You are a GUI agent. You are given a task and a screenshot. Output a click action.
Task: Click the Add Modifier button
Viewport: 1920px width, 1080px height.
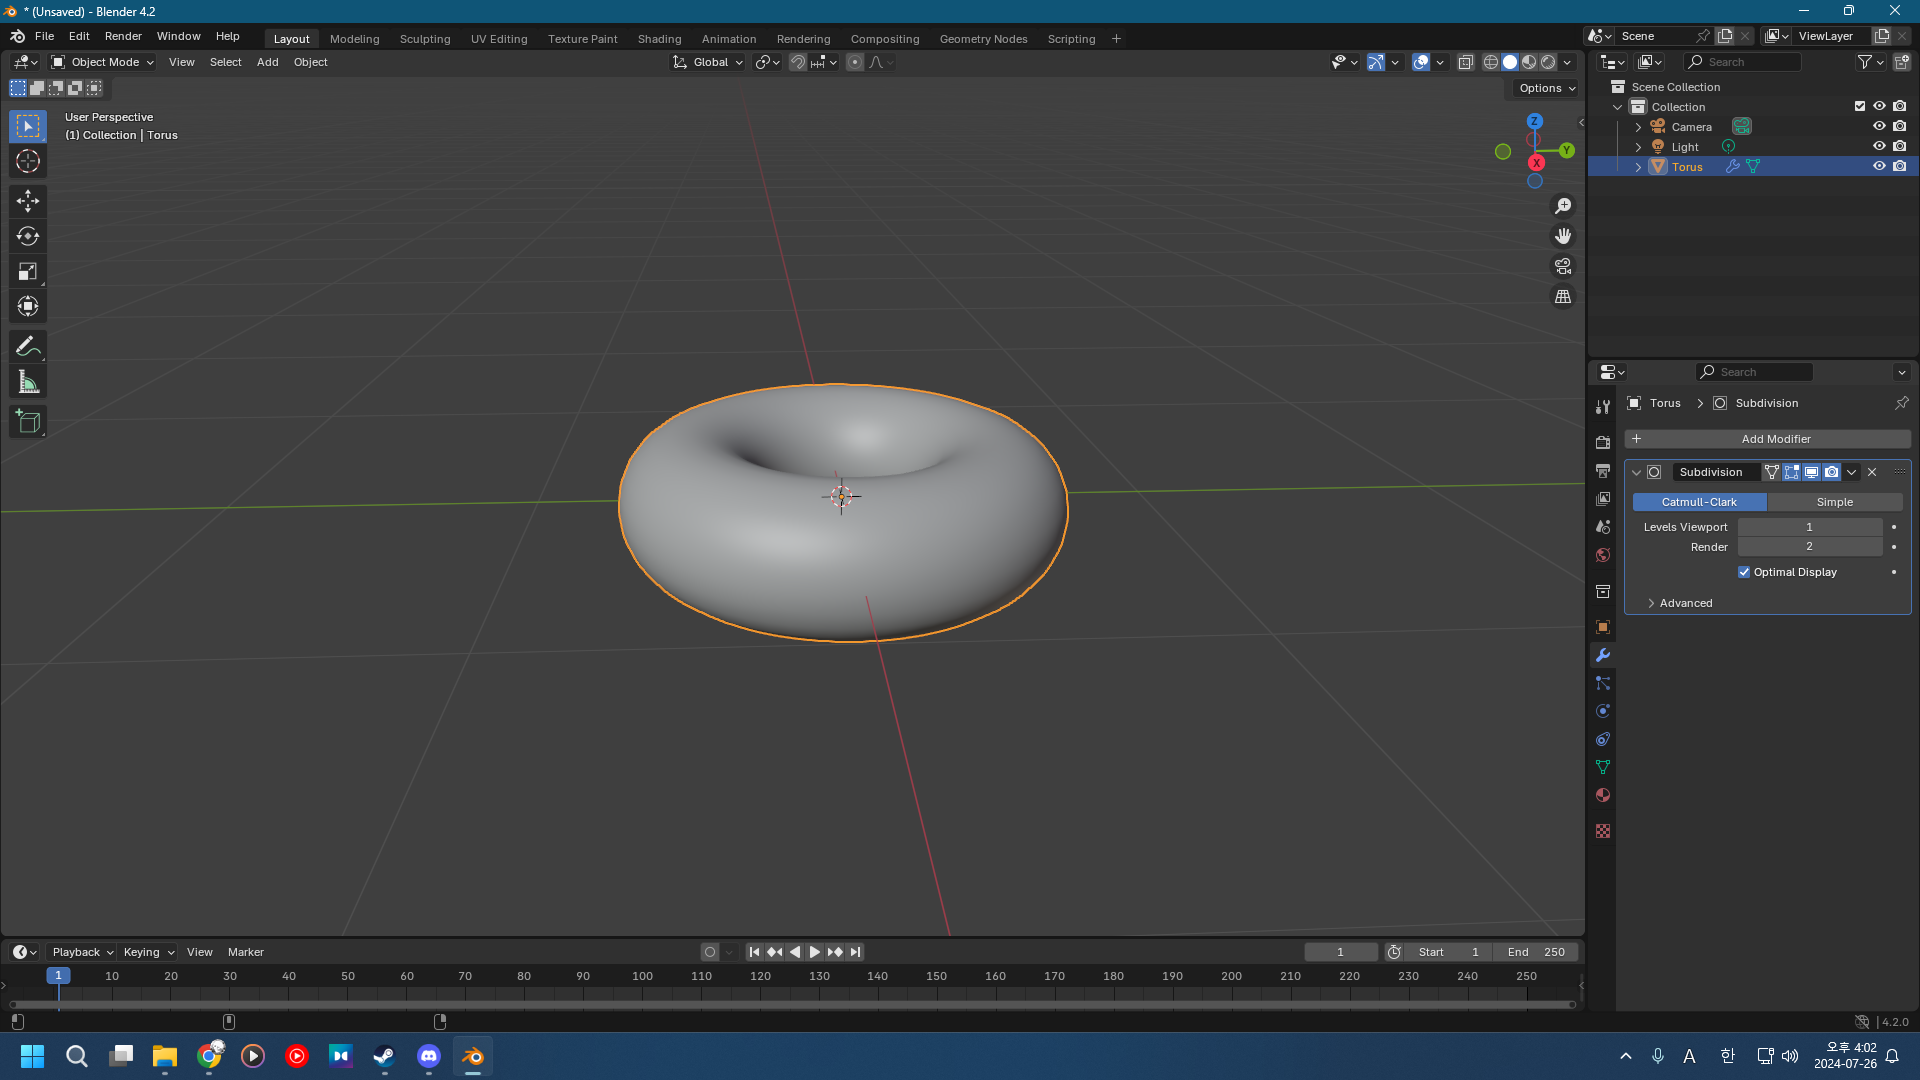click(1767, 439)
